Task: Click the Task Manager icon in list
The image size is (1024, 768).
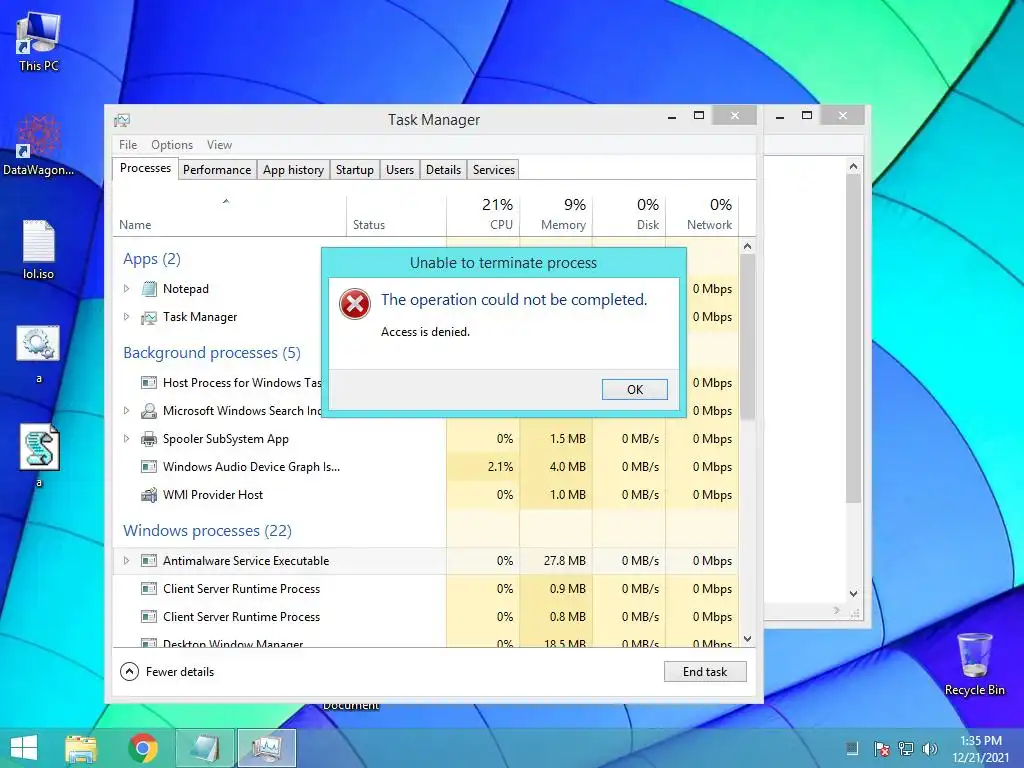Action: coord(149,317)
